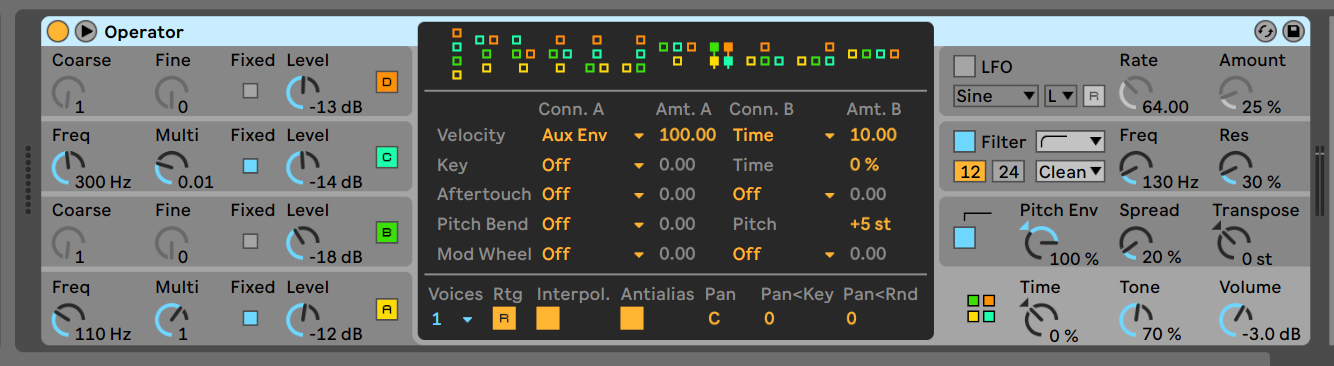The image size is (1334, 366).
Task: Click the LFO Amount knob
Action: (1236, 93)
